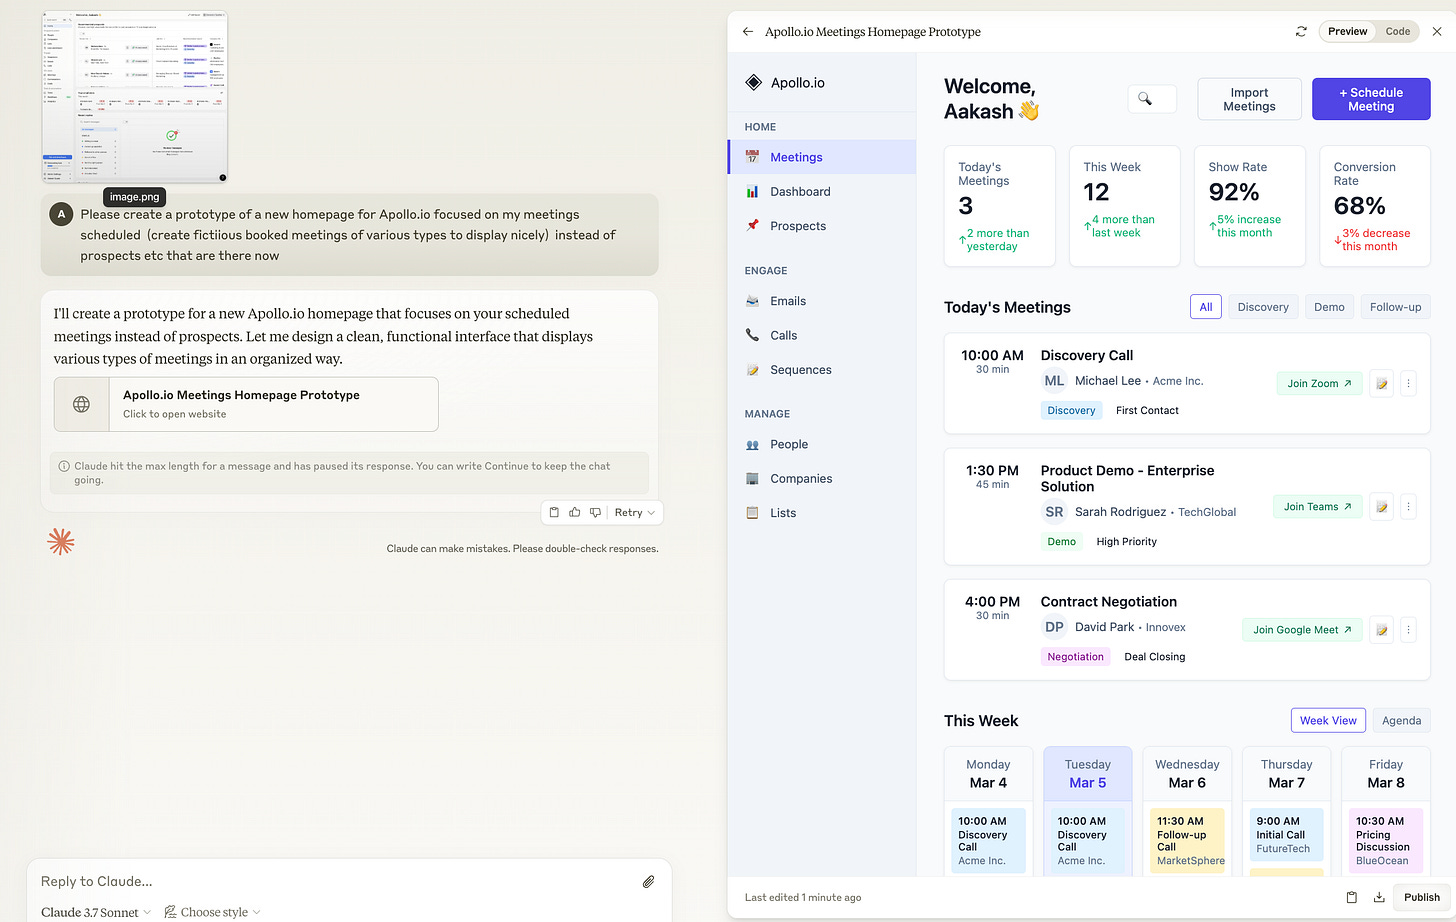
Task: Open notes icon for Discovery Call
Action: (x=1381, y=383)
